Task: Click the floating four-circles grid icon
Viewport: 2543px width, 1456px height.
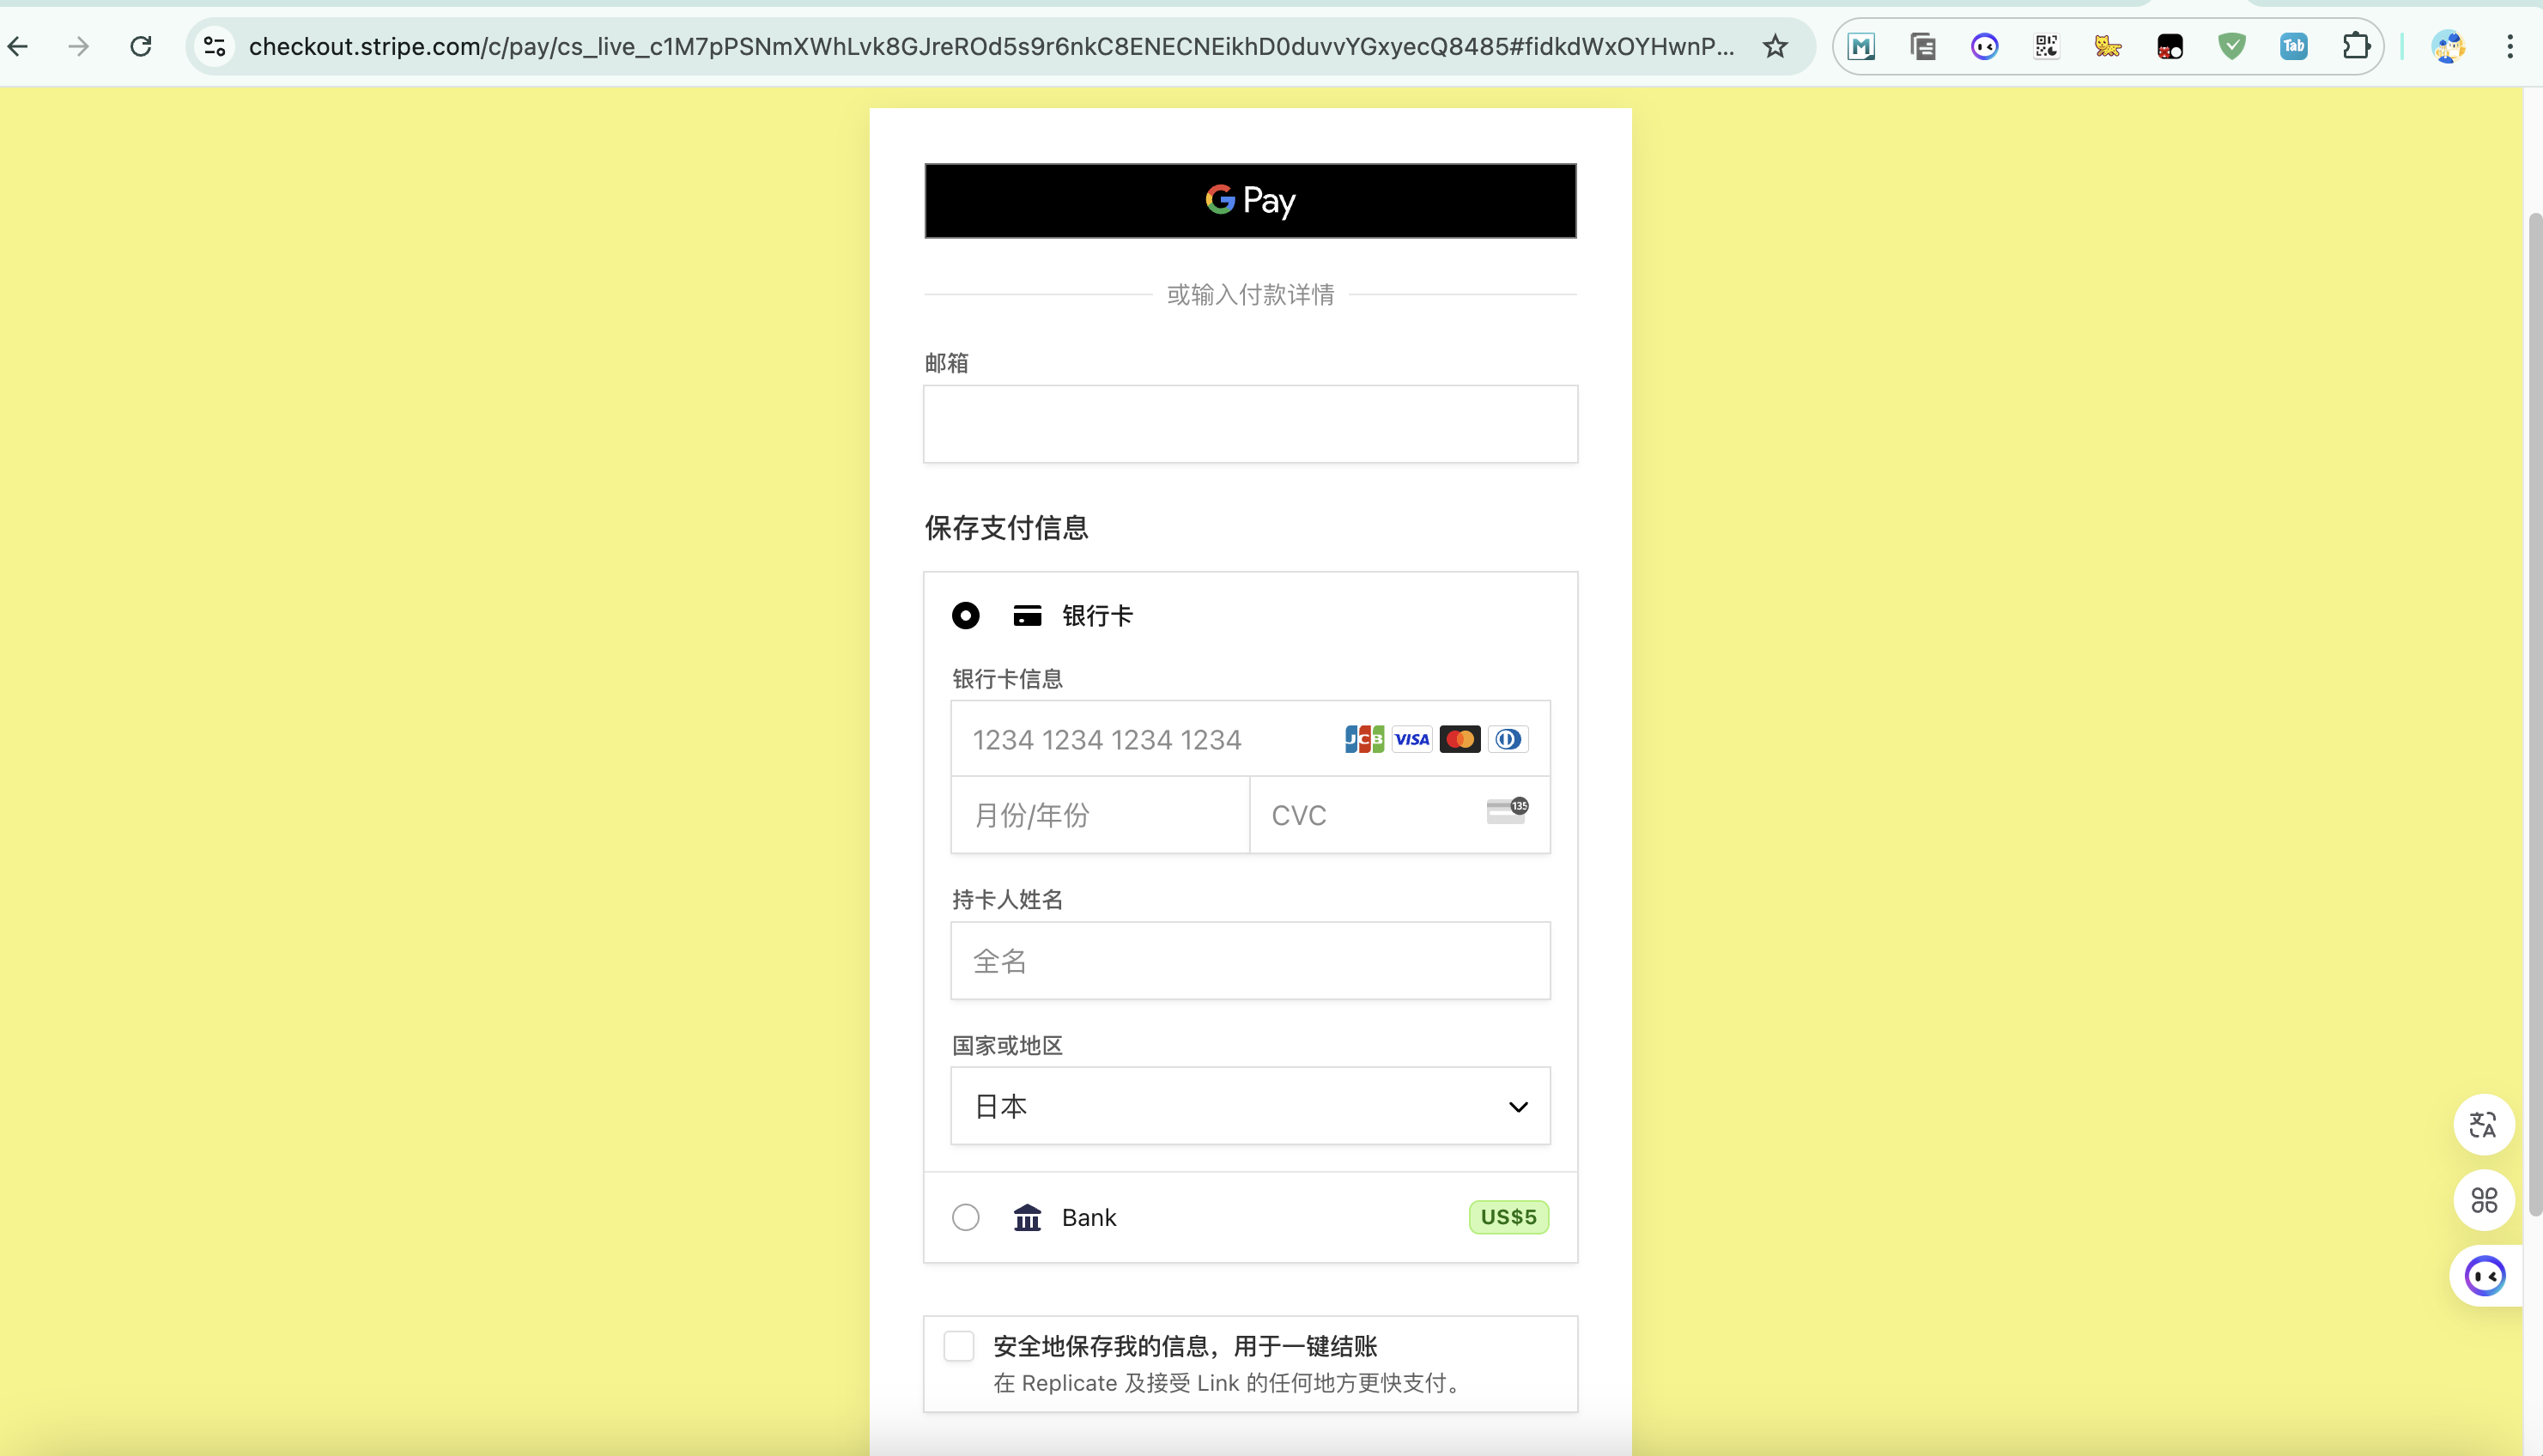Action: click(x=2483, y=1200)
